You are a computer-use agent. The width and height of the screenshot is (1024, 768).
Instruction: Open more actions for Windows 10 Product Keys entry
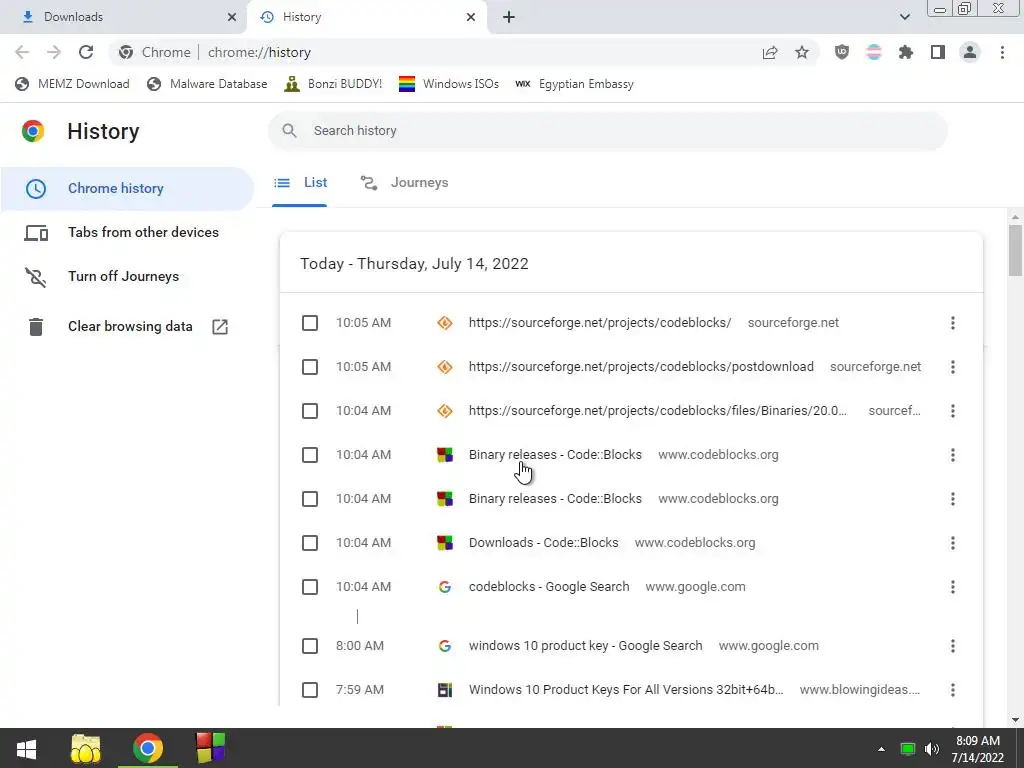coord(953,690)
